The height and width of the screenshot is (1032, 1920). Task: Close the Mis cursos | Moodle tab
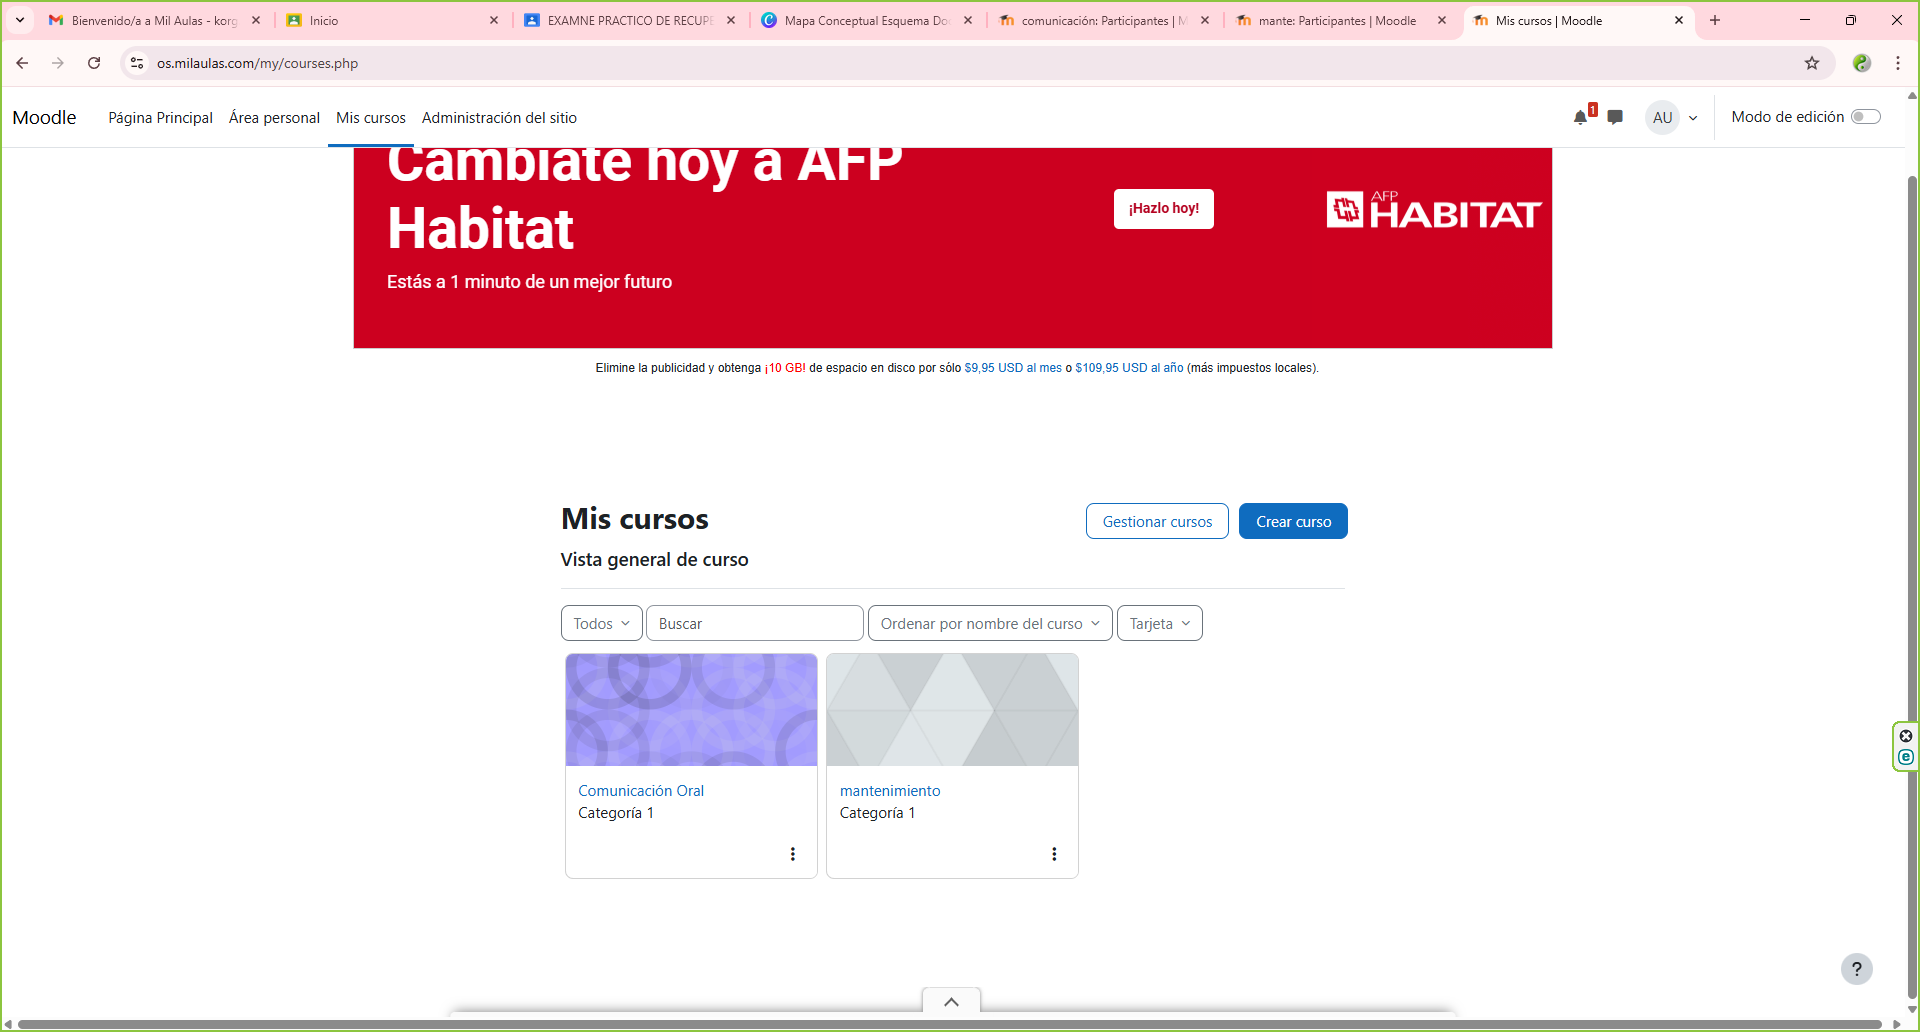coord(1679,20)
